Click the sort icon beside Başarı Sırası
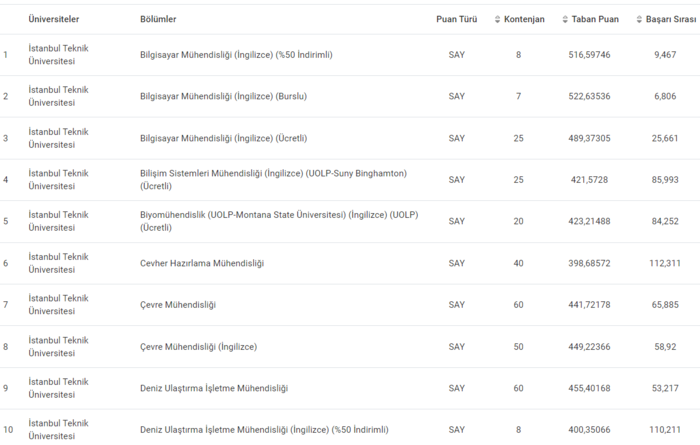Image resolution: width=700 pixels, height=445 pixels. click(x=638, y=20)
